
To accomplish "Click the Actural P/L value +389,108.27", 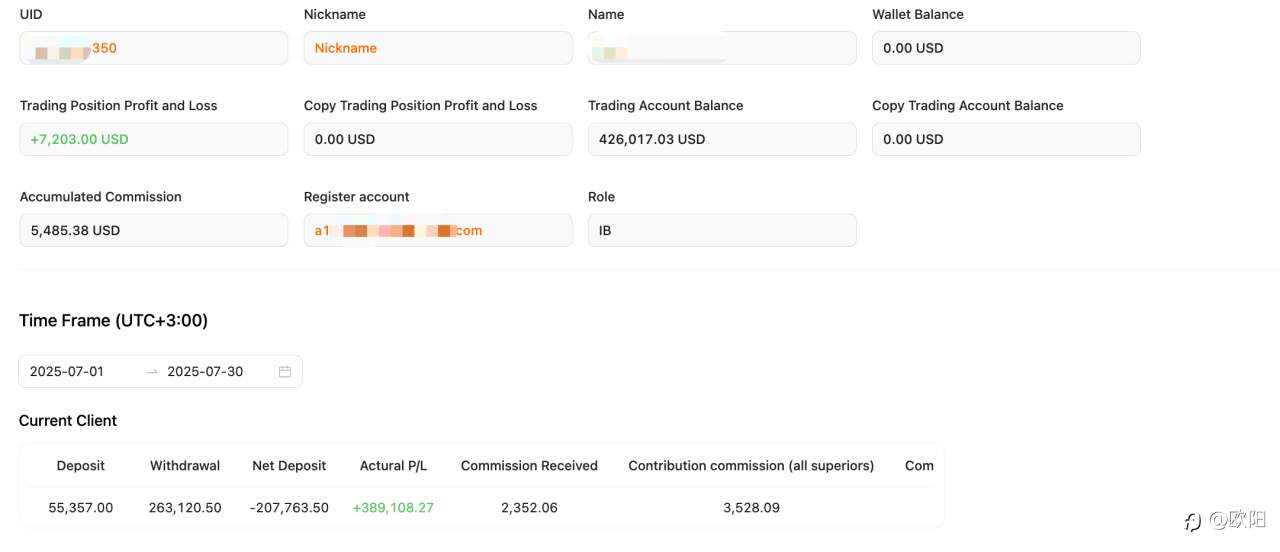I will pyautogui.click(x=393, y=508).
